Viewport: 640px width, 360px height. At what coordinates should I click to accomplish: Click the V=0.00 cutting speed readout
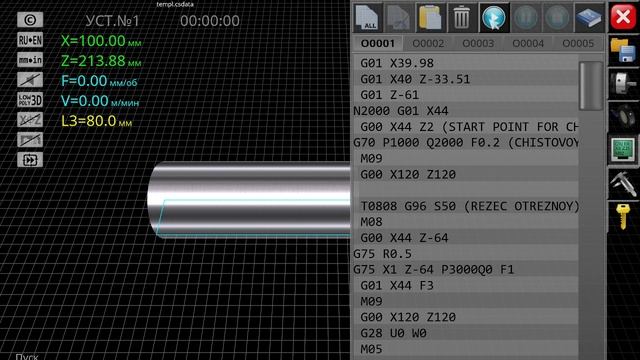[x=100, y=101]
